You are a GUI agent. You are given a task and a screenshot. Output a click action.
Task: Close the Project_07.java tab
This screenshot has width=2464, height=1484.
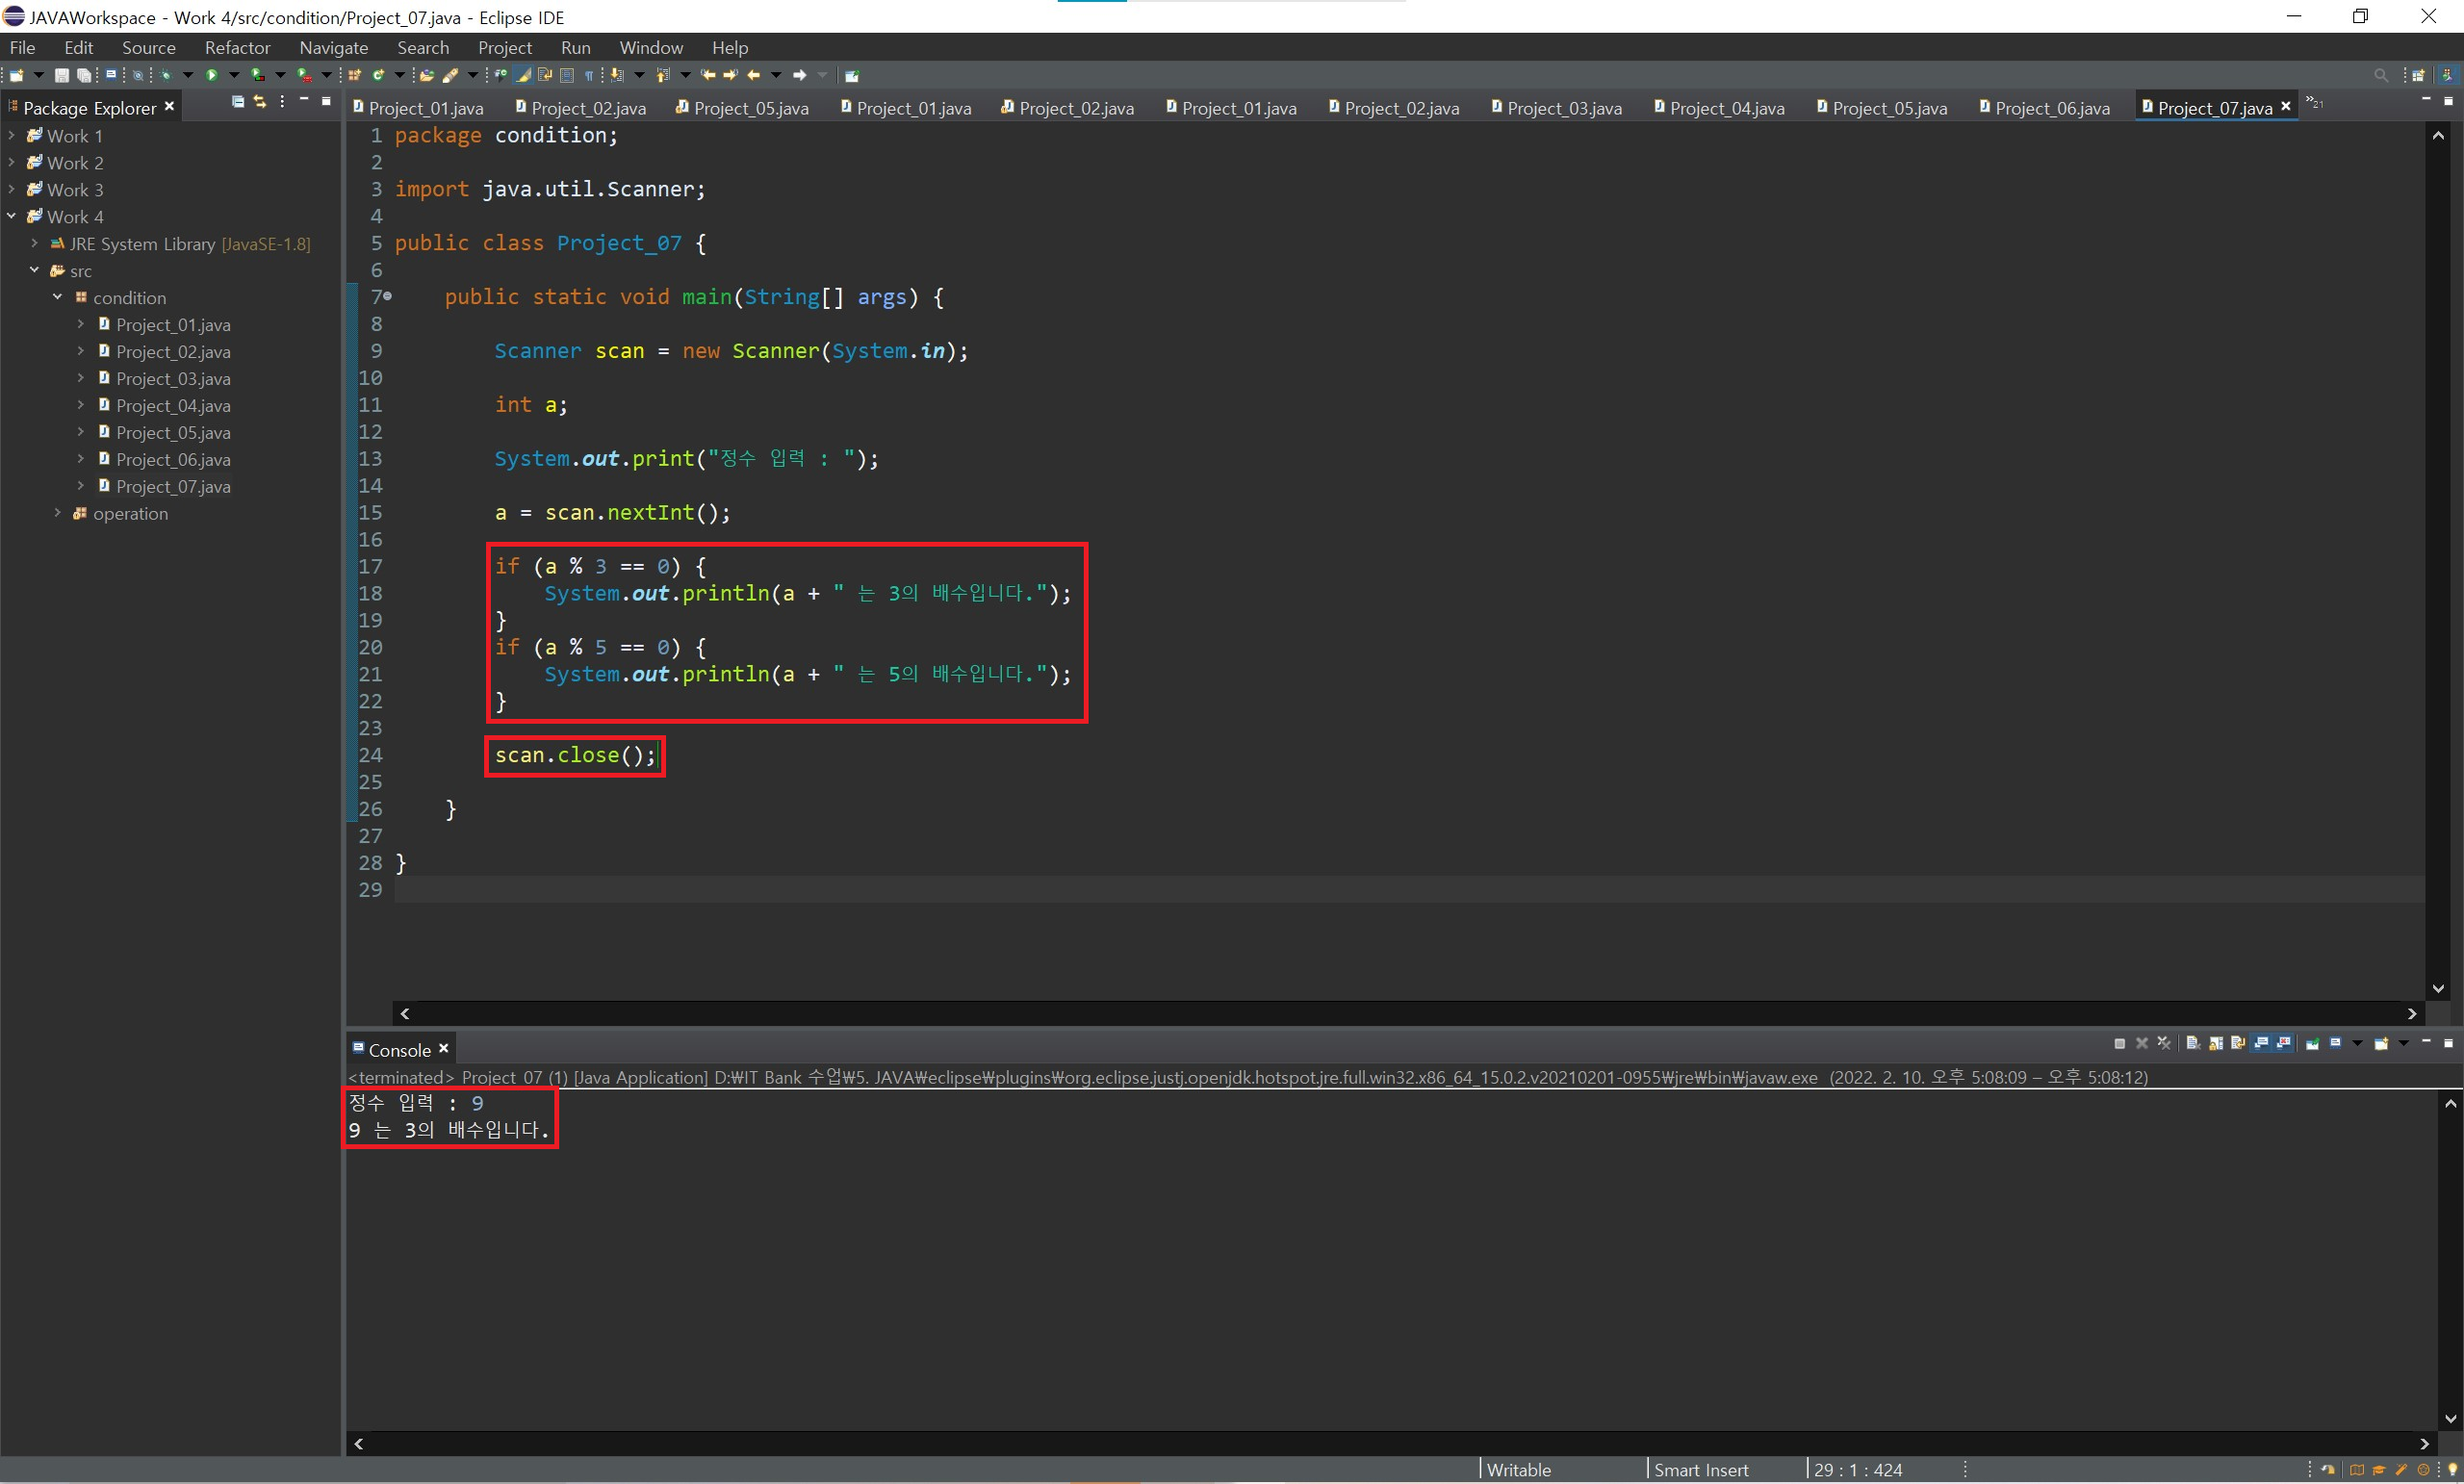tap(2286, 106)
